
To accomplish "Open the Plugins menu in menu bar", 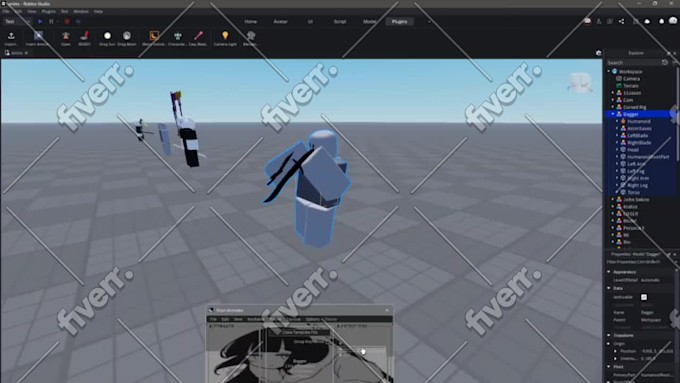I will click(x=48, y=11).
